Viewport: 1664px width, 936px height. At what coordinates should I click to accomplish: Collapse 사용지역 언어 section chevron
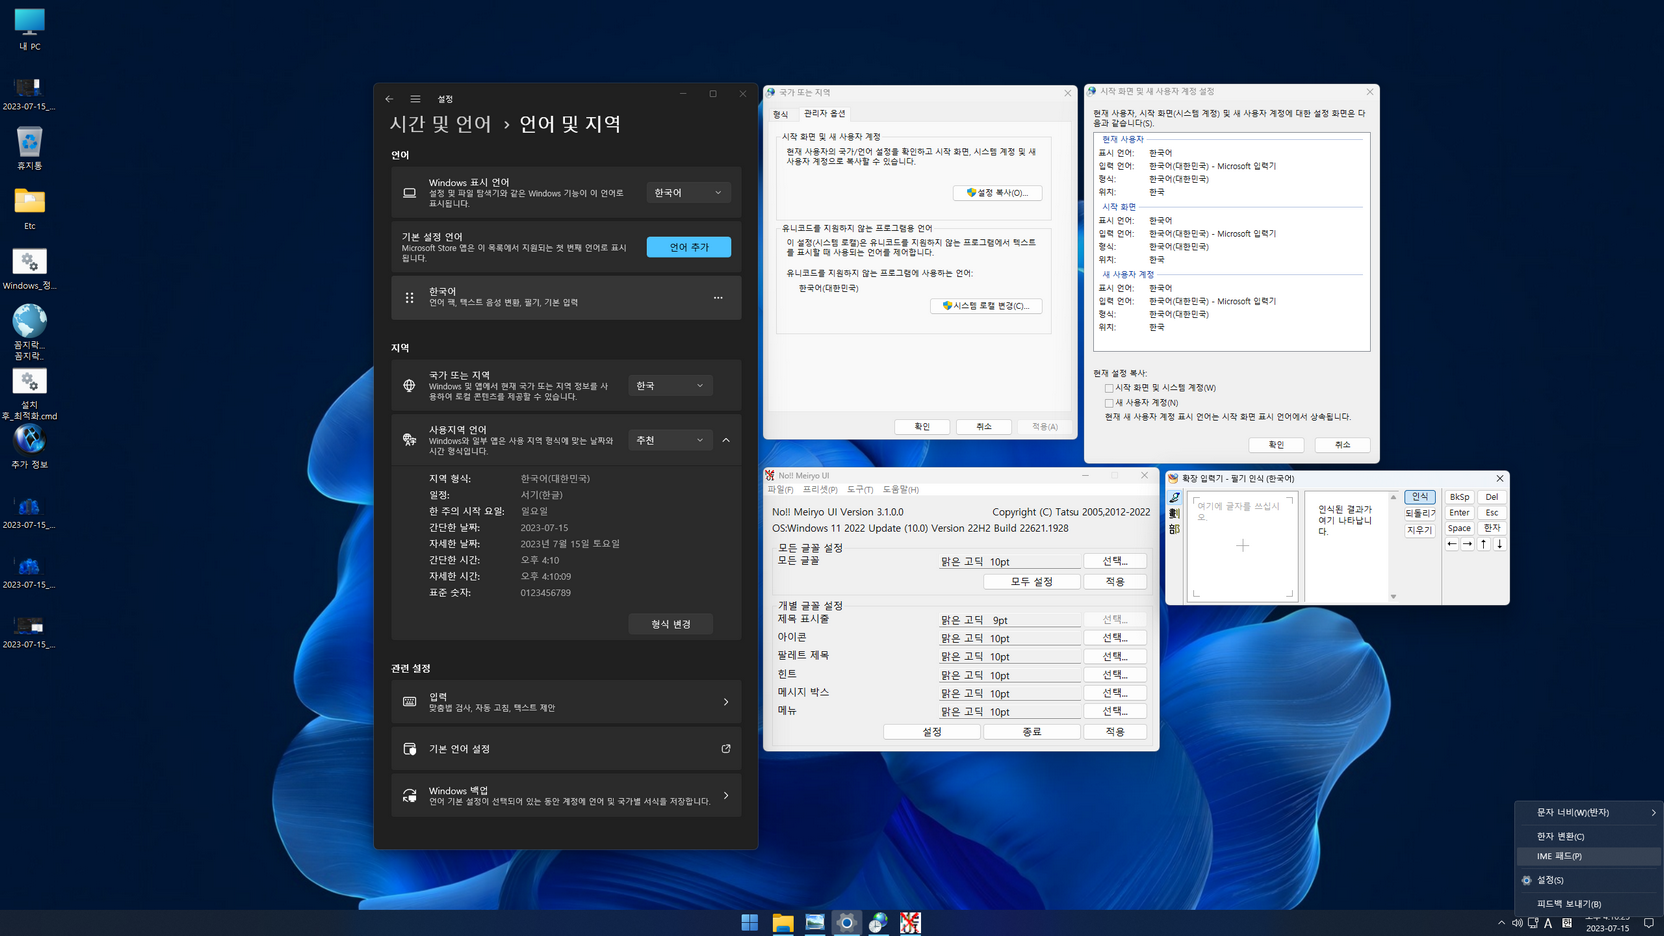click(726, 440)
